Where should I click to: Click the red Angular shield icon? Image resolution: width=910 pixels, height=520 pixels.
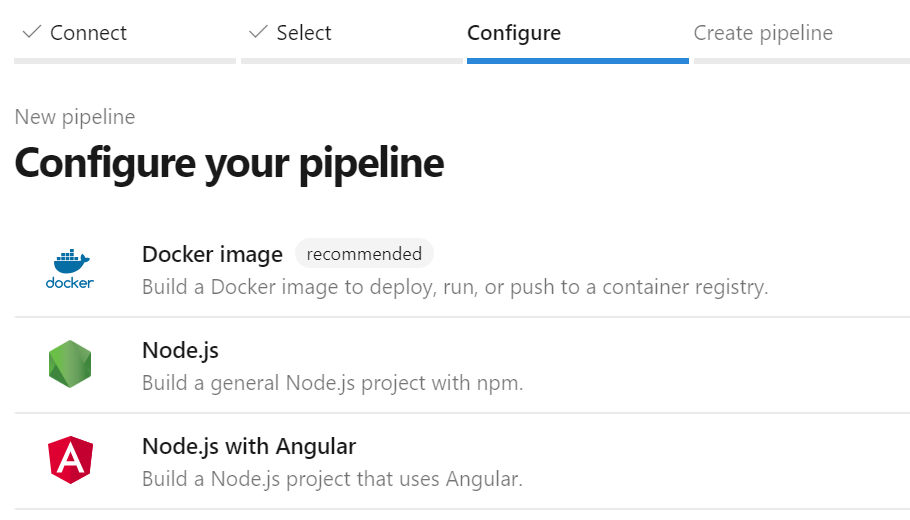69,461
